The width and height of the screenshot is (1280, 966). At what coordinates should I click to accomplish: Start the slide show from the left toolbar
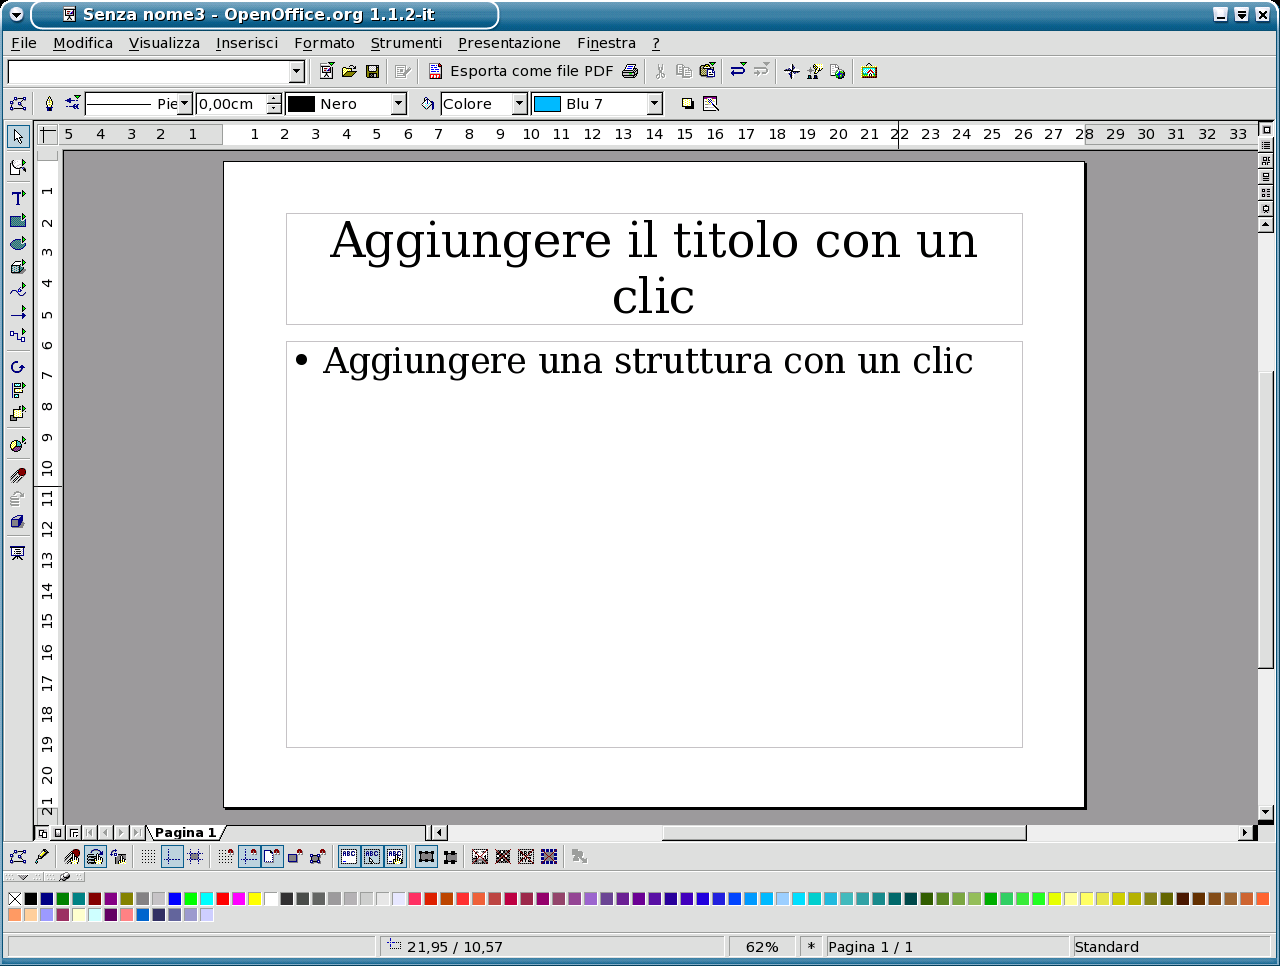pos(18,553)
